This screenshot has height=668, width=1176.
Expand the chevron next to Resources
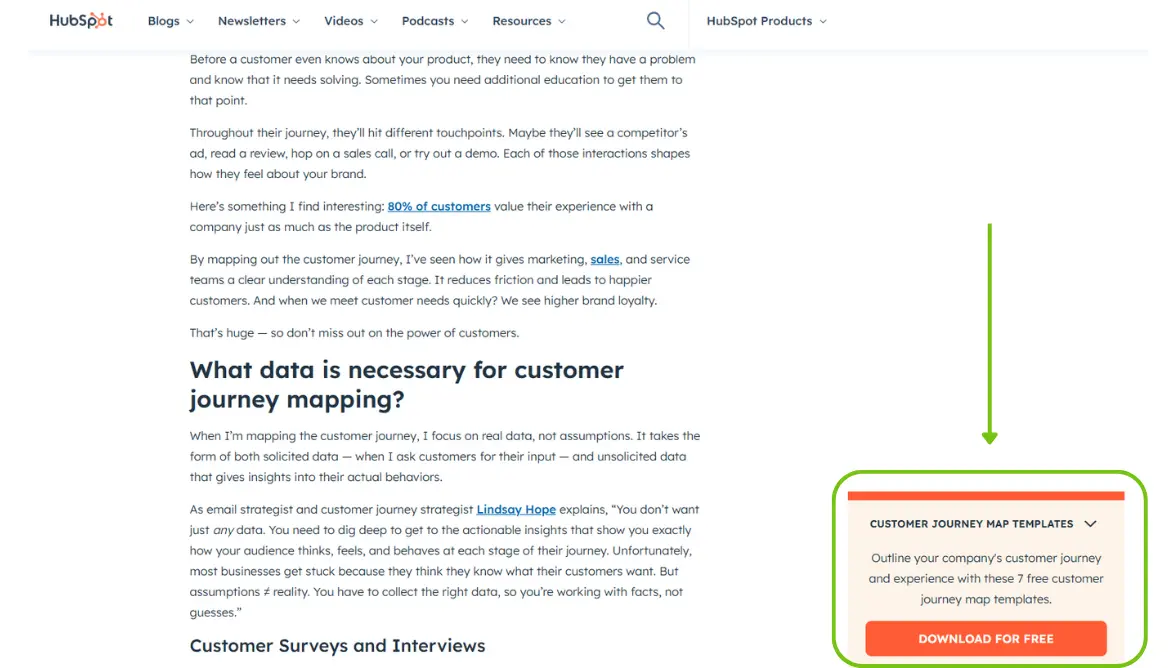point(562,22)
